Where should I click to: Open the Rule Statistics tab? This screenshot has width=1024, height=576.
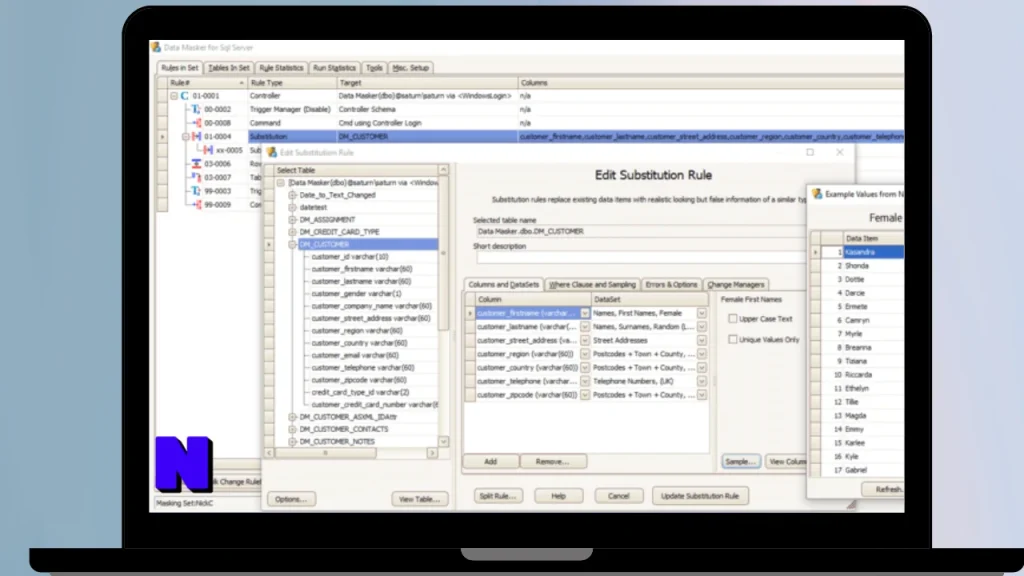[281, 68]
